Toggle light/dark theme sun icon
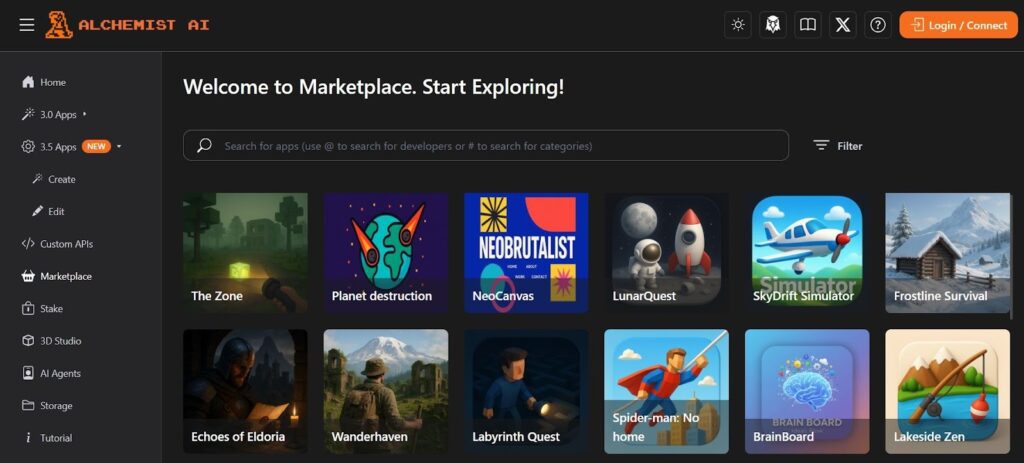This screenshot has height=463, width=1024. [x=738, y=25]
